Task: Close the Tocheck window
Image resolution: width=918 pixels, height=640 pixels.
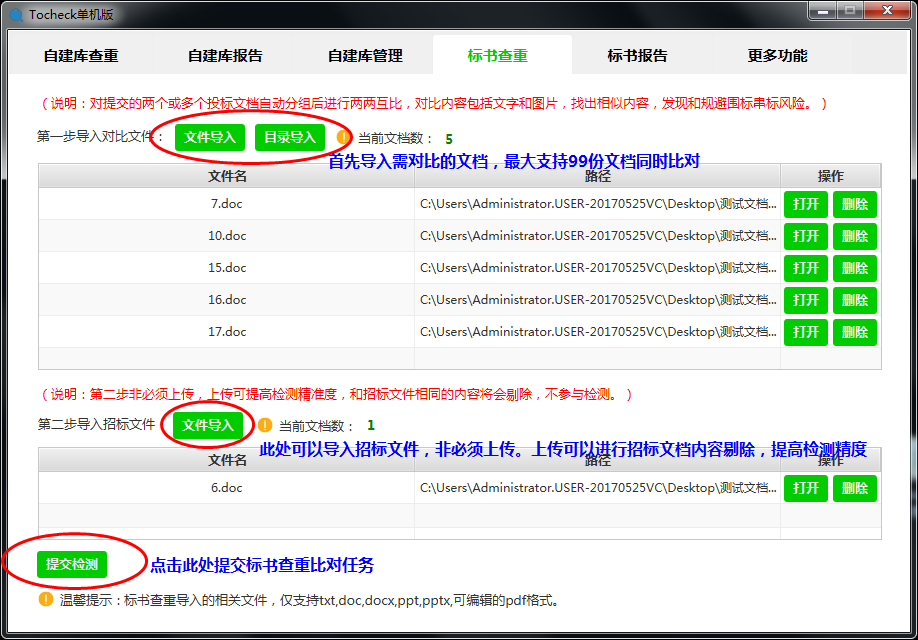Action: pyautogui.click(x=887, y=11)
